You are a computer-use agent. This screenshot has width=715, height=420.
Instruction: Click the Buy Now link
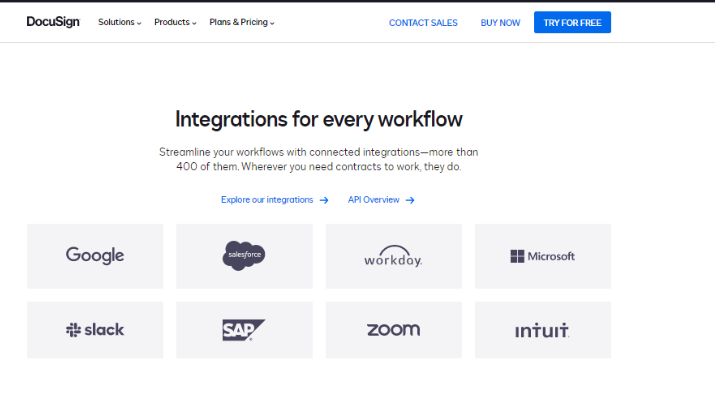pos(500,23)
